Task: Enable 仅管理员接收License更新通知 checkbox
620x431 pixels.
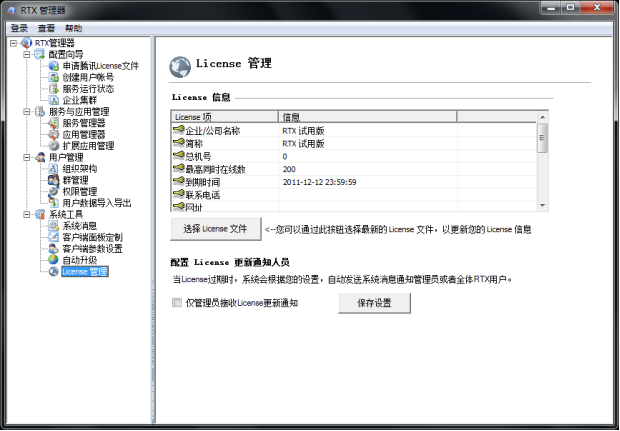Action: [177, 303]
